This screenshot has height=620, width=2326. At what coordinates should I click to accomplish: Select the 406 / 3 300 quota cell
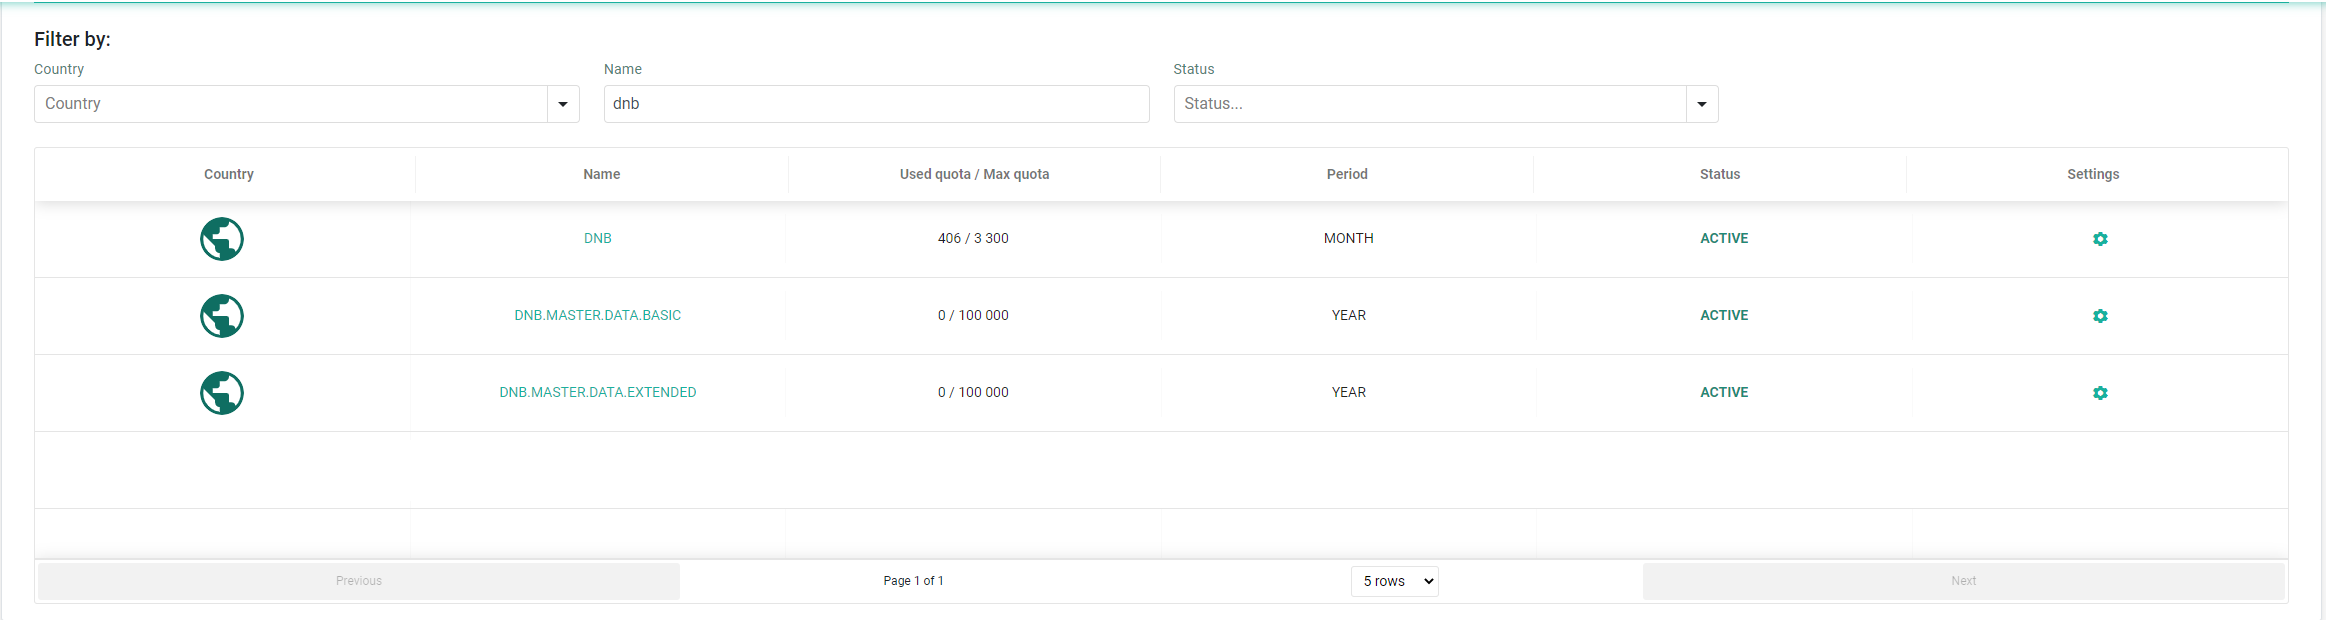click(973, 238)
